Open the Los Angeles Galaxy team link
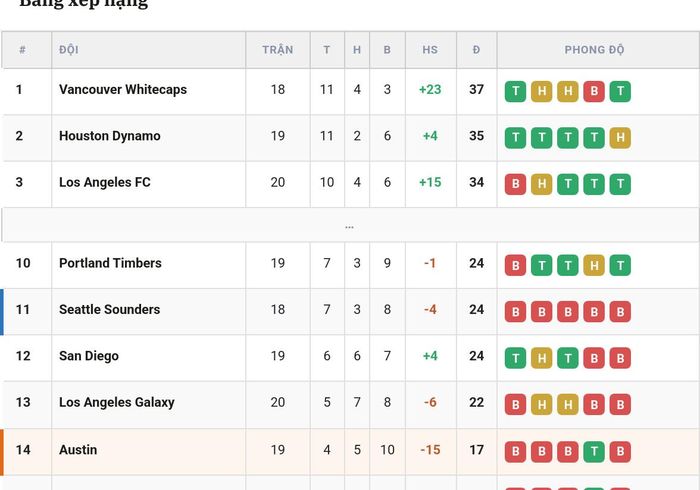 117,402
